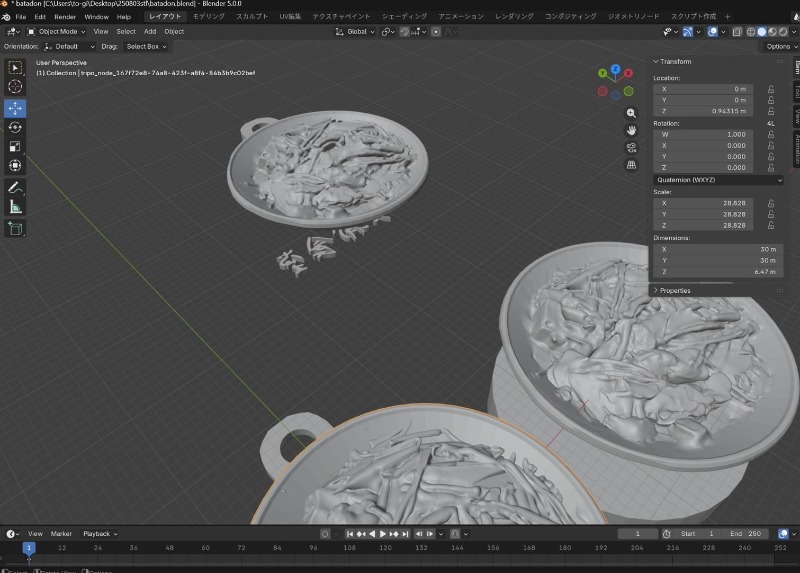Click frame 120 on the timeline ruler
Screen dimensions: 800x573
tap(384, 548)
